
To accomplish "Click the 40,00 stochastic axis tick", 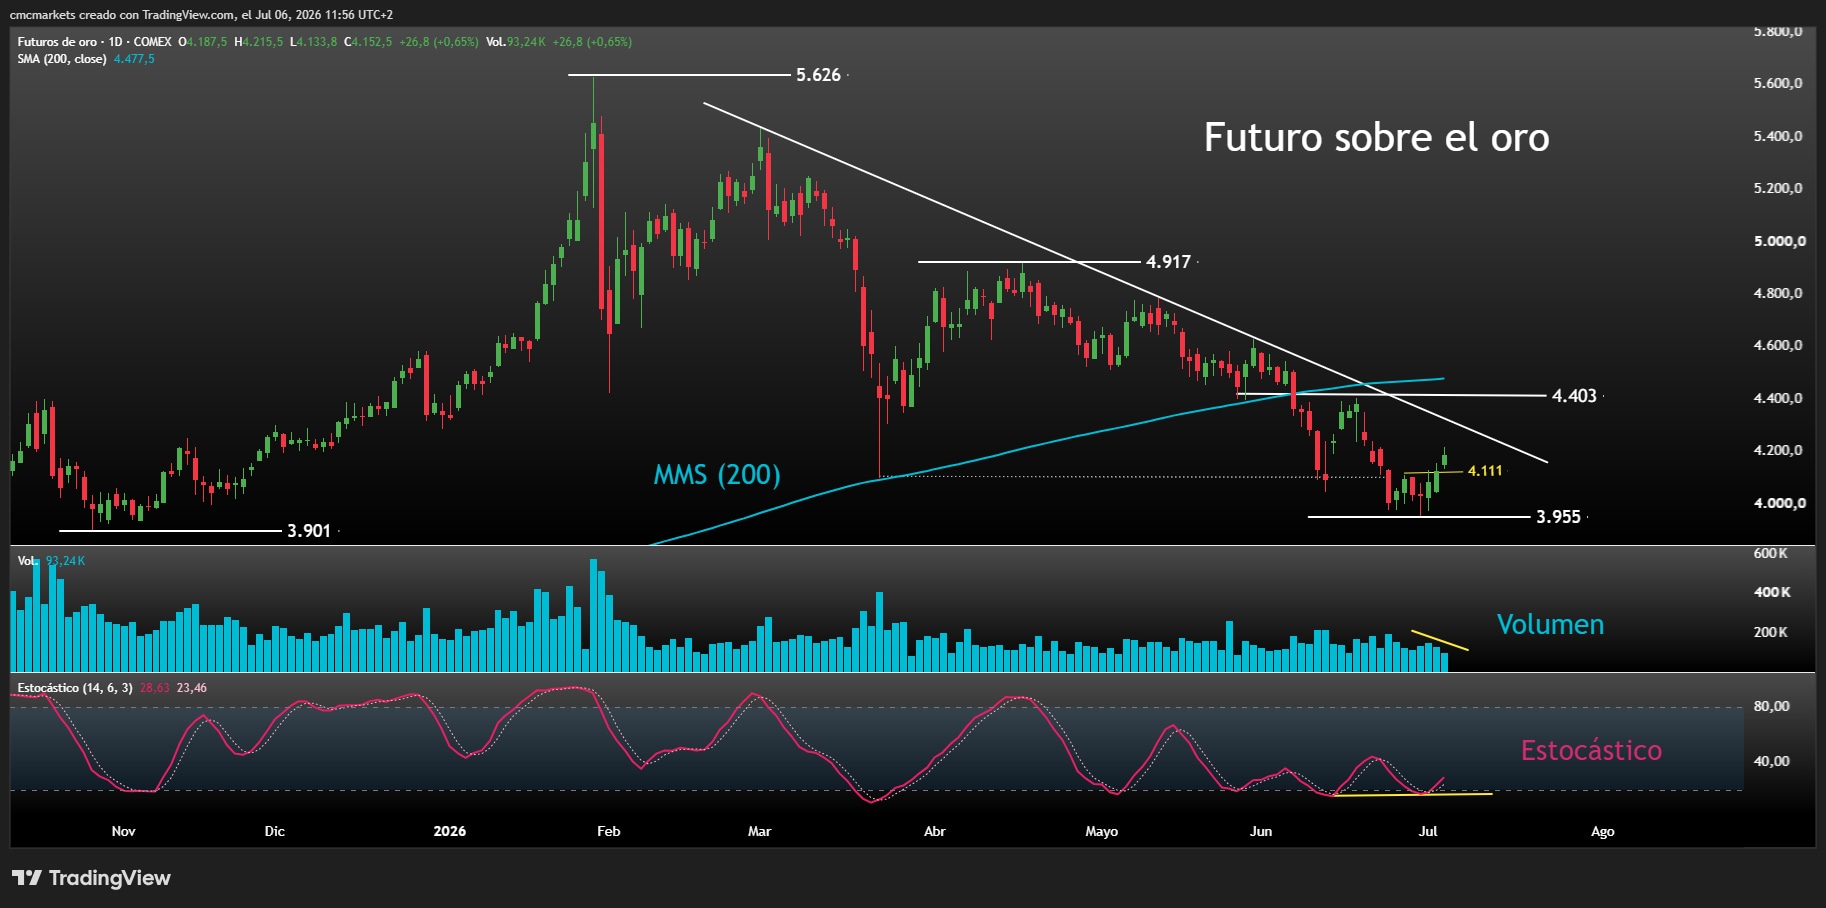I will point(1771,761).
